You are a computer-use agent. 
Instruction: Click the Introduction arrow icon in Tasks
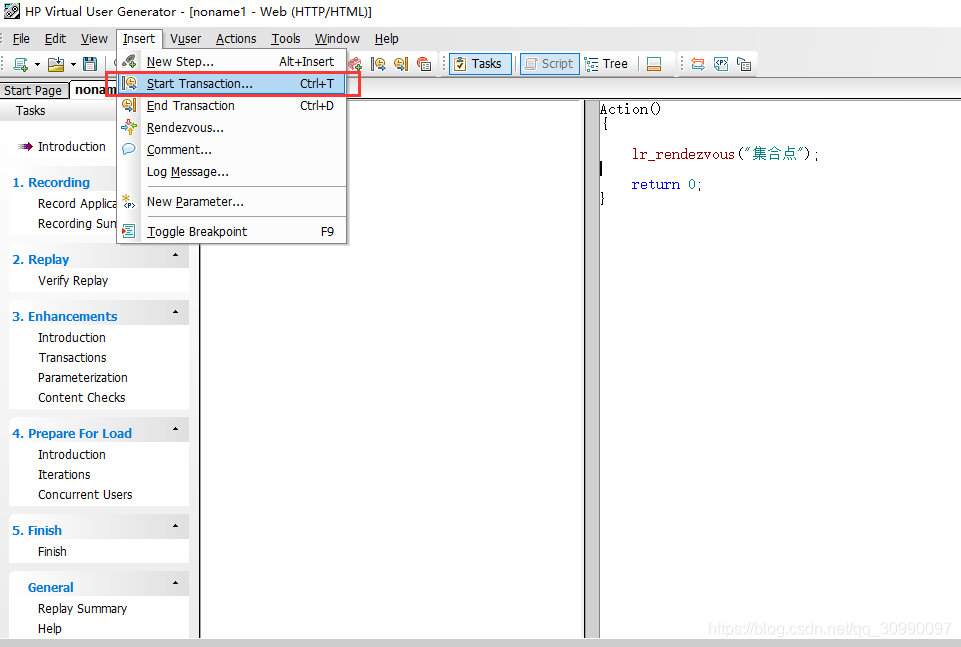point(25,146)
